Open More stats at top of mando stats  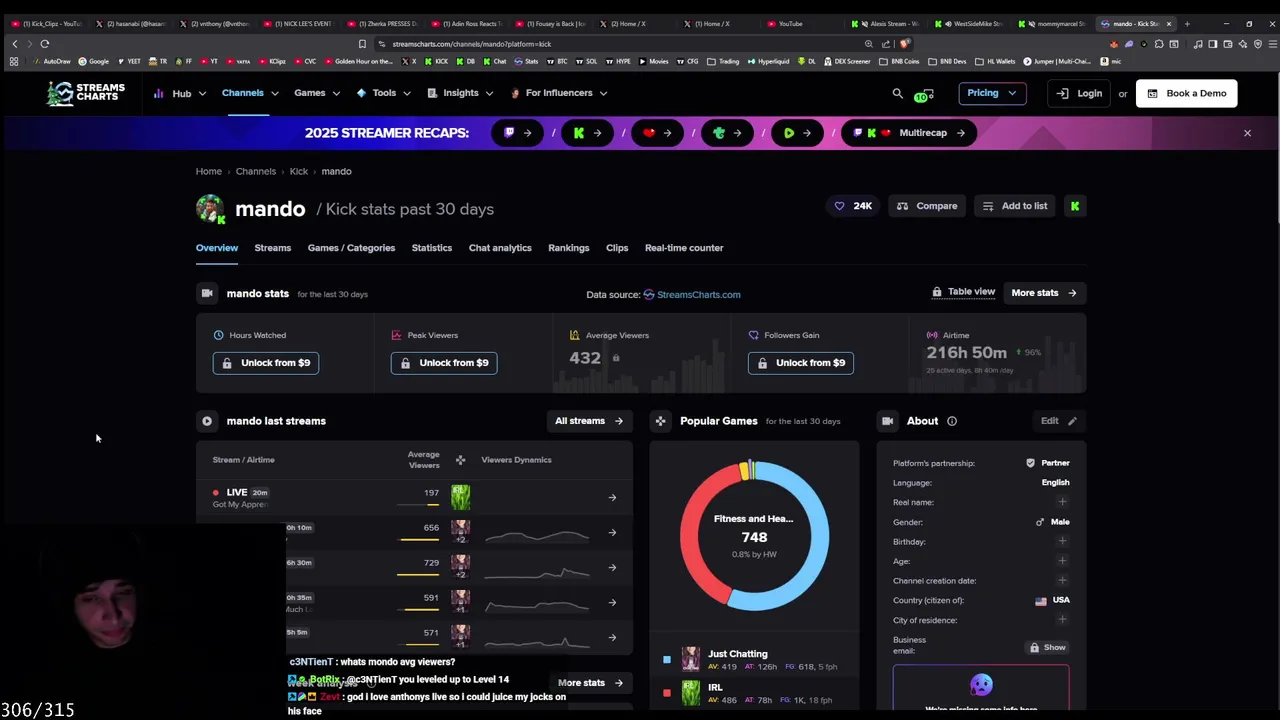tap(1044, 293)
